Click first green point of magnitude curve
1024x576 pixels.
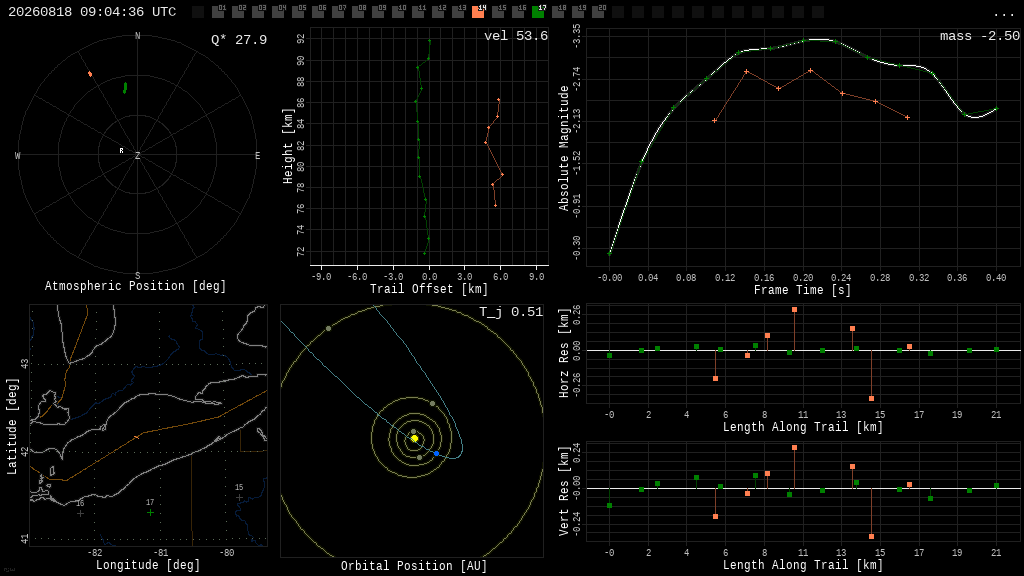(x=609, y=253)
